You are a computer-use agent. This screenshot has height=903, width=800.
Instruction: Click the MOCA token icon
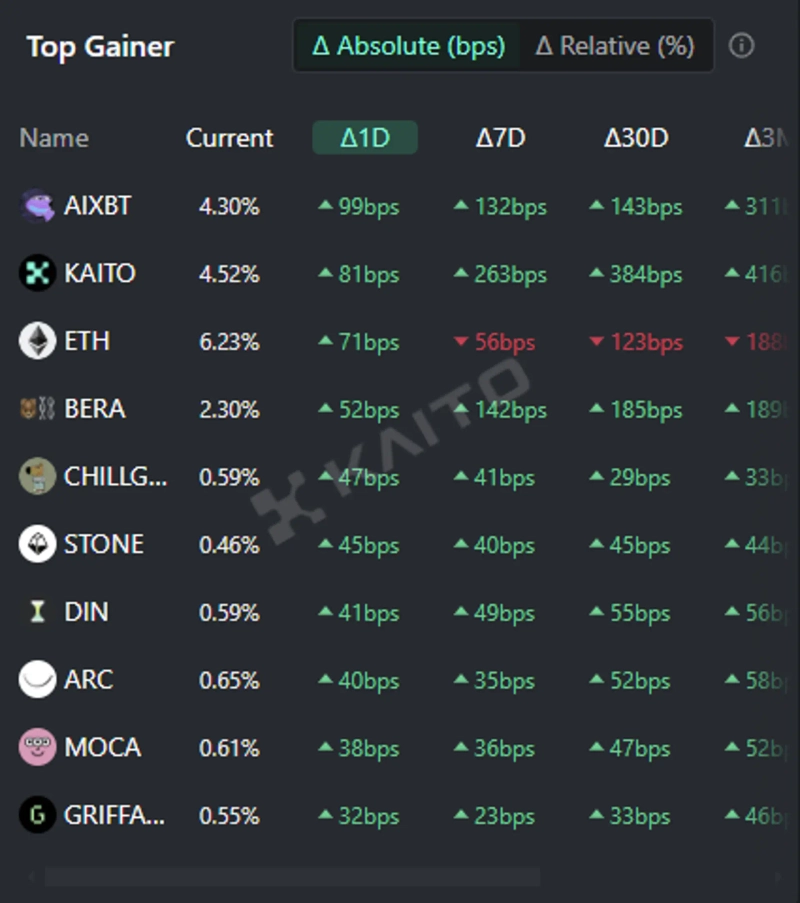(x=37, y=747)
